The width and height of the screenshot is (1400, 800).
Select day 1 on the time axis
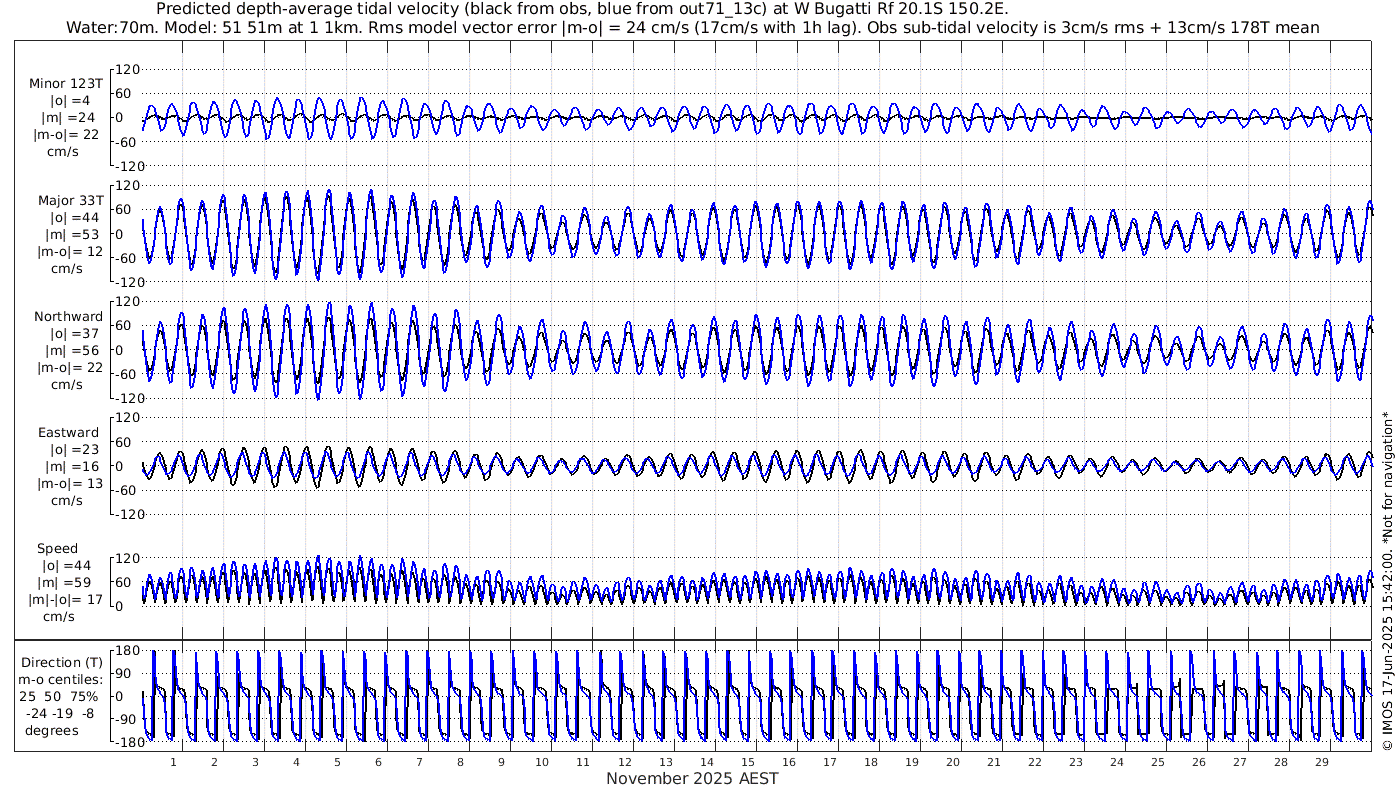click(x=173, y=762)
